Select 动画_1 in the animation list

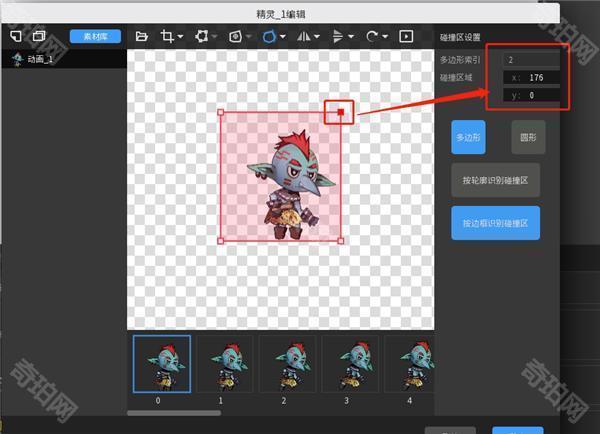pyautogui.click(x=64, y=59)
